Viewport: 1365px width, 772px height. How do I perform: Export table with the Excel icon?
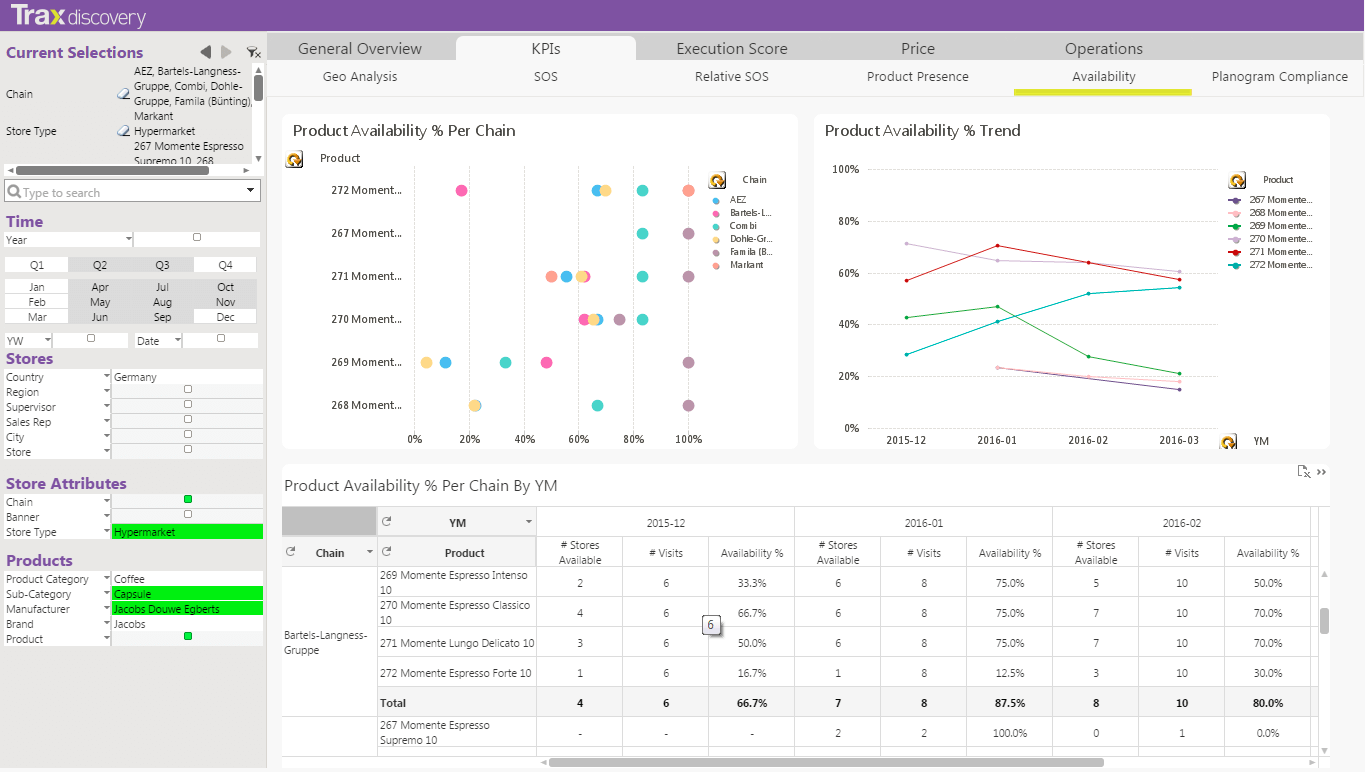pyautogui.click(x=1303, y=472)
